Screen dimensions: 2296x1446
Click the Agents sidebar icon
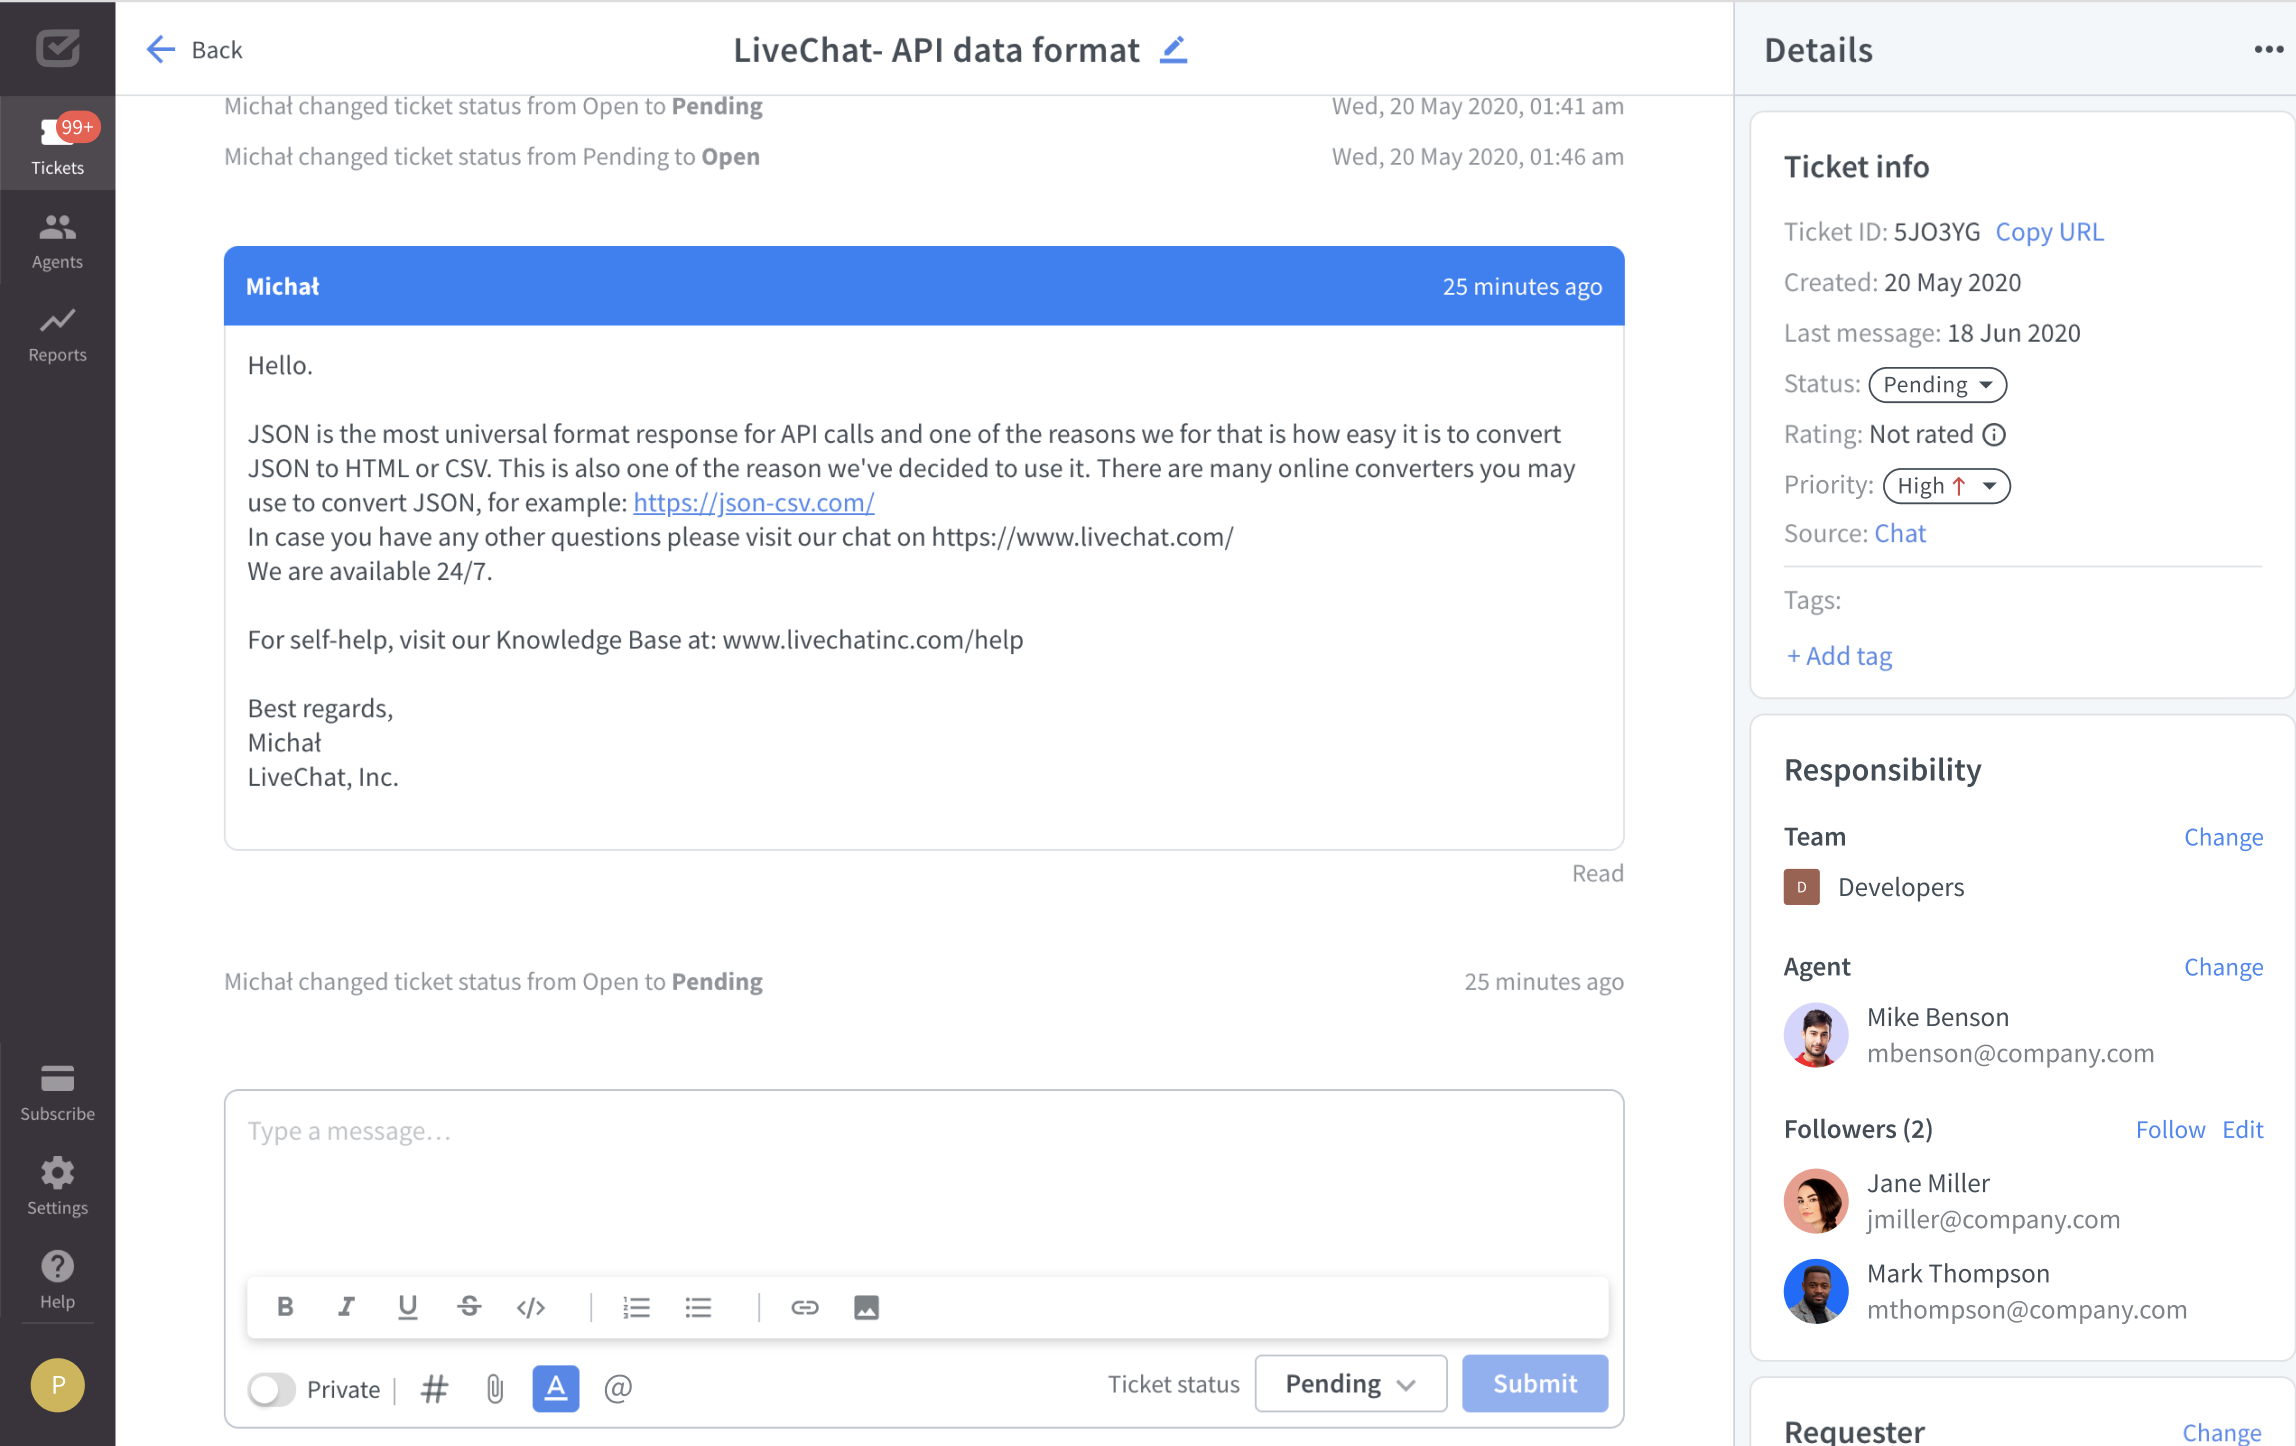(58, 242)
